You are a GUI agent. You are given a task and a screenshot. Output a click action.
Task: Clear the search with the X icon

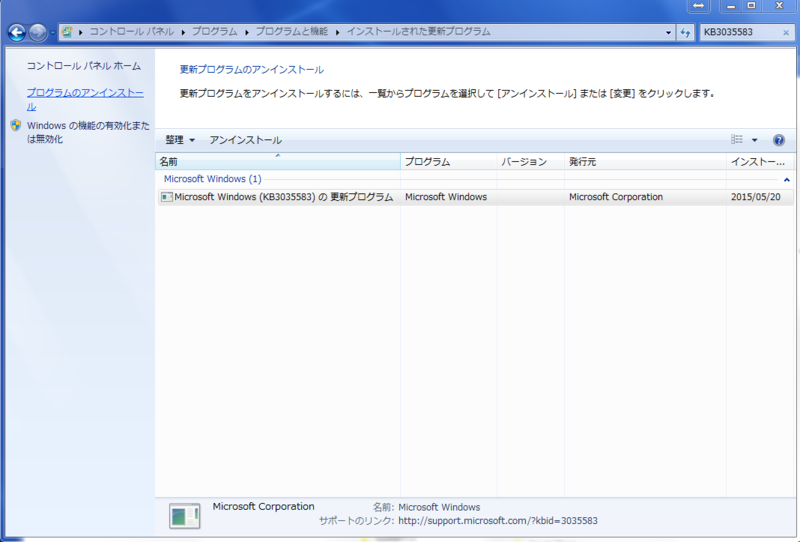(x=786, y=33)
